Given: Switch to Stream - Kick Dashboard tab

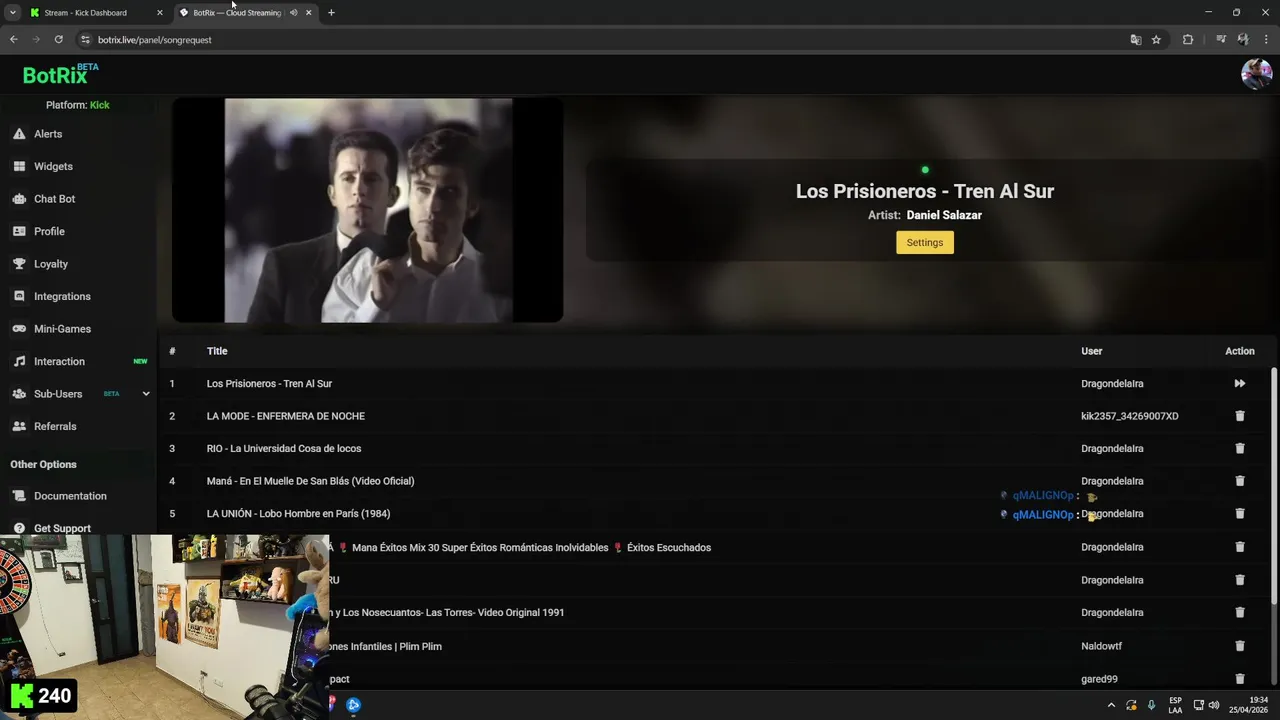Looking at the screenshot, I should pyautogui.click(x=85, y=13).
